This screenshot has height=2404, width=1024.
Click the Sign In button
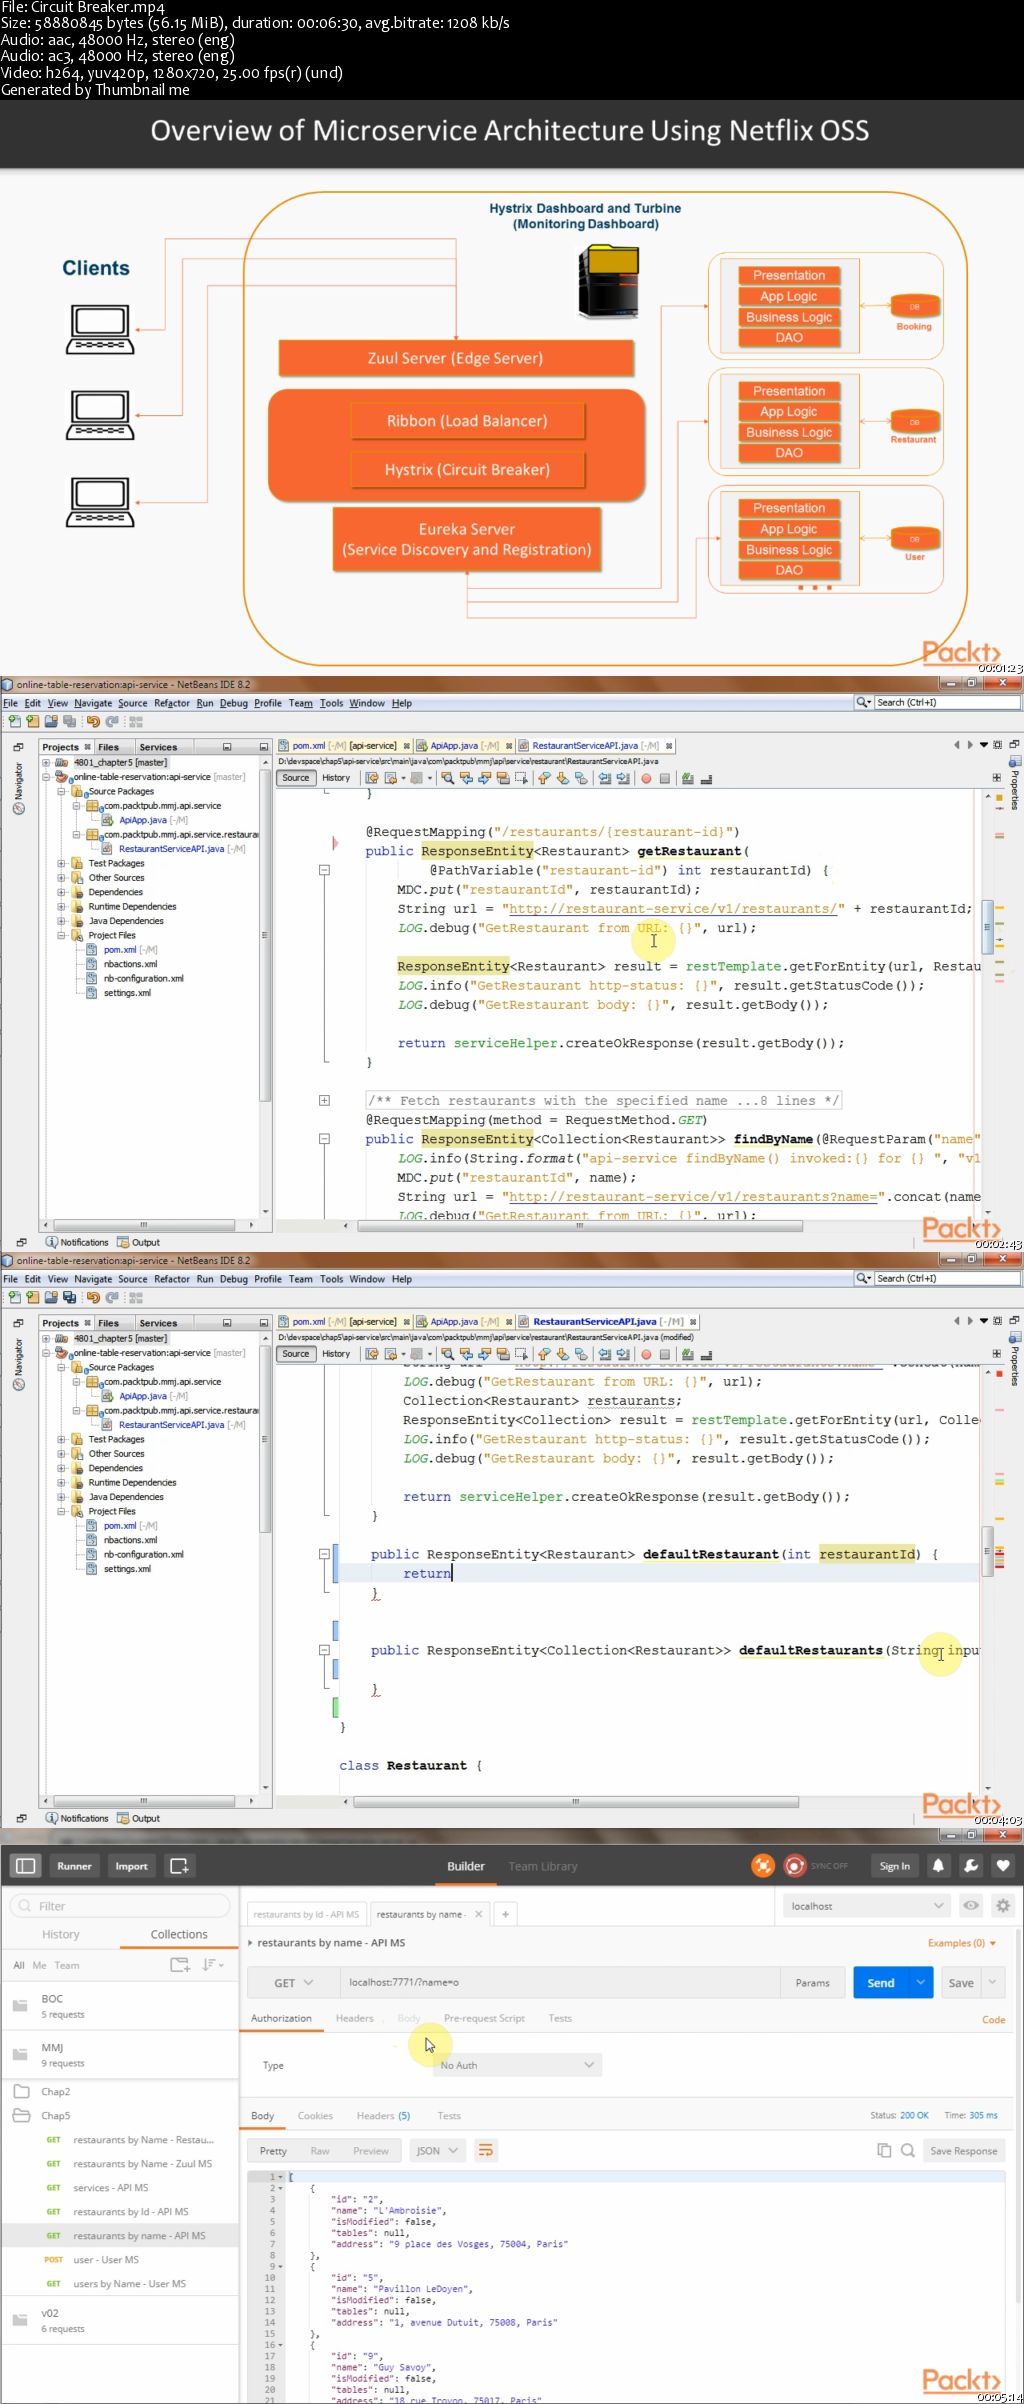click(x=894, y=1866)
